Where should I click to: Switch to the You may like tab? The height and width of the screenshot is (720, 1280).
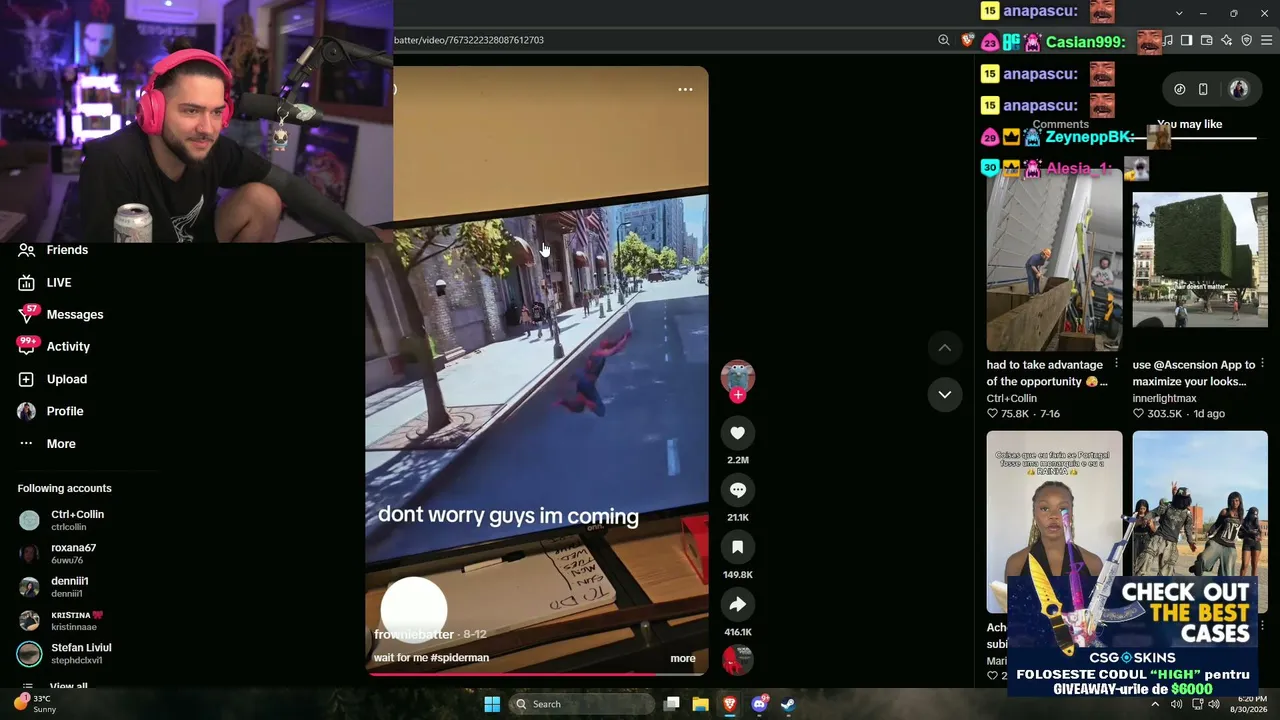click(x=1190, y=125)
